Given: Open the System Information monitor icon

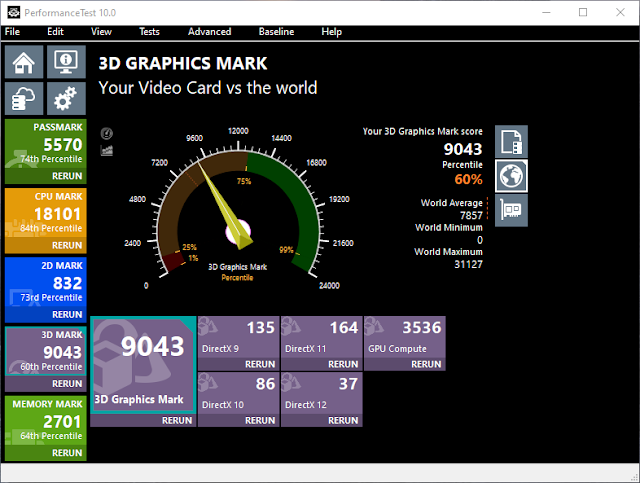Looking at the screenshot, I should (66, 62).
